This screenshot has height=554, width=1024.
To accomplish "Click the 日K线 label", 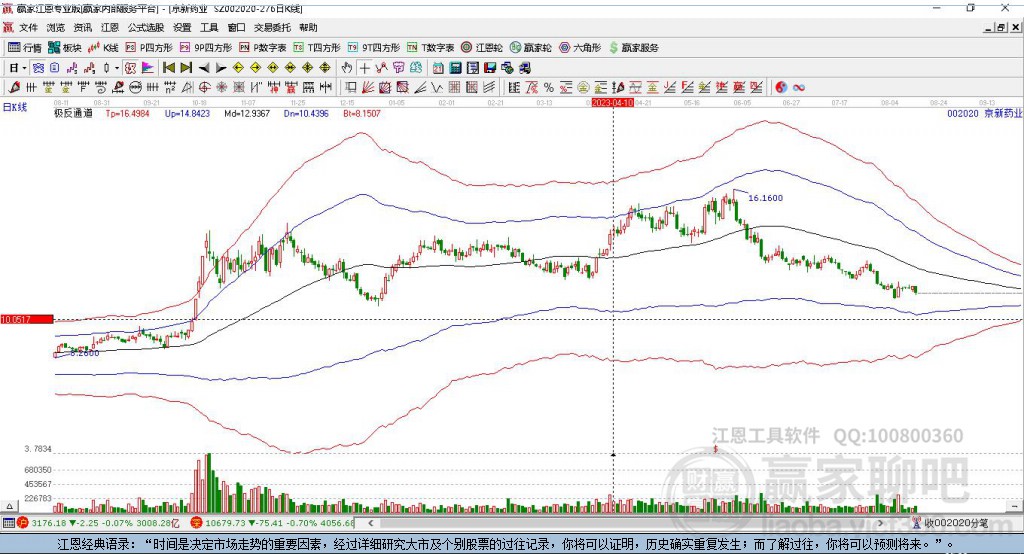I will coord(15,107).
